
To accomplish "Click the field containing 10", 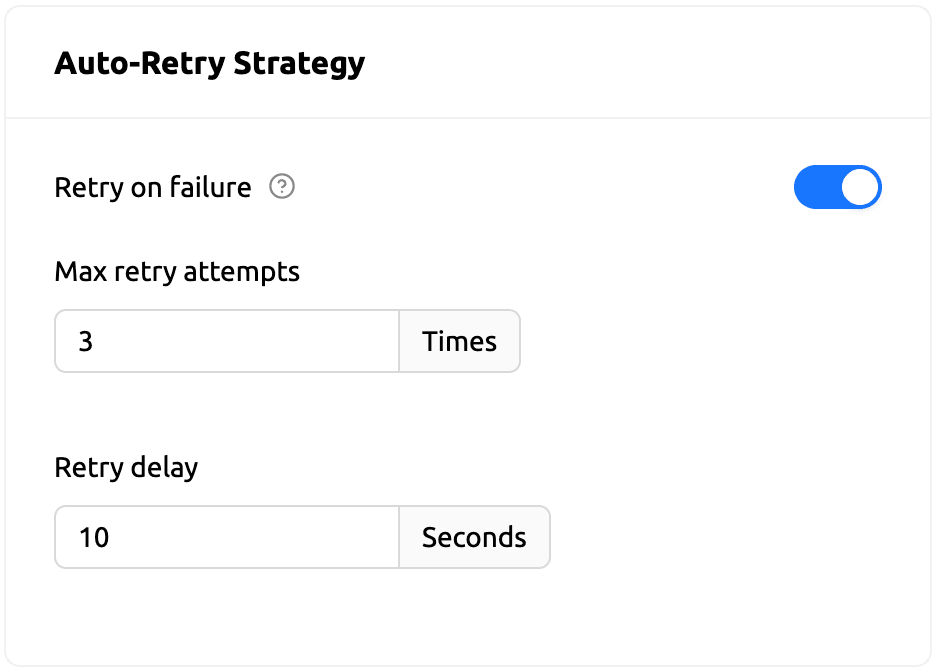I will coord(226,537).
